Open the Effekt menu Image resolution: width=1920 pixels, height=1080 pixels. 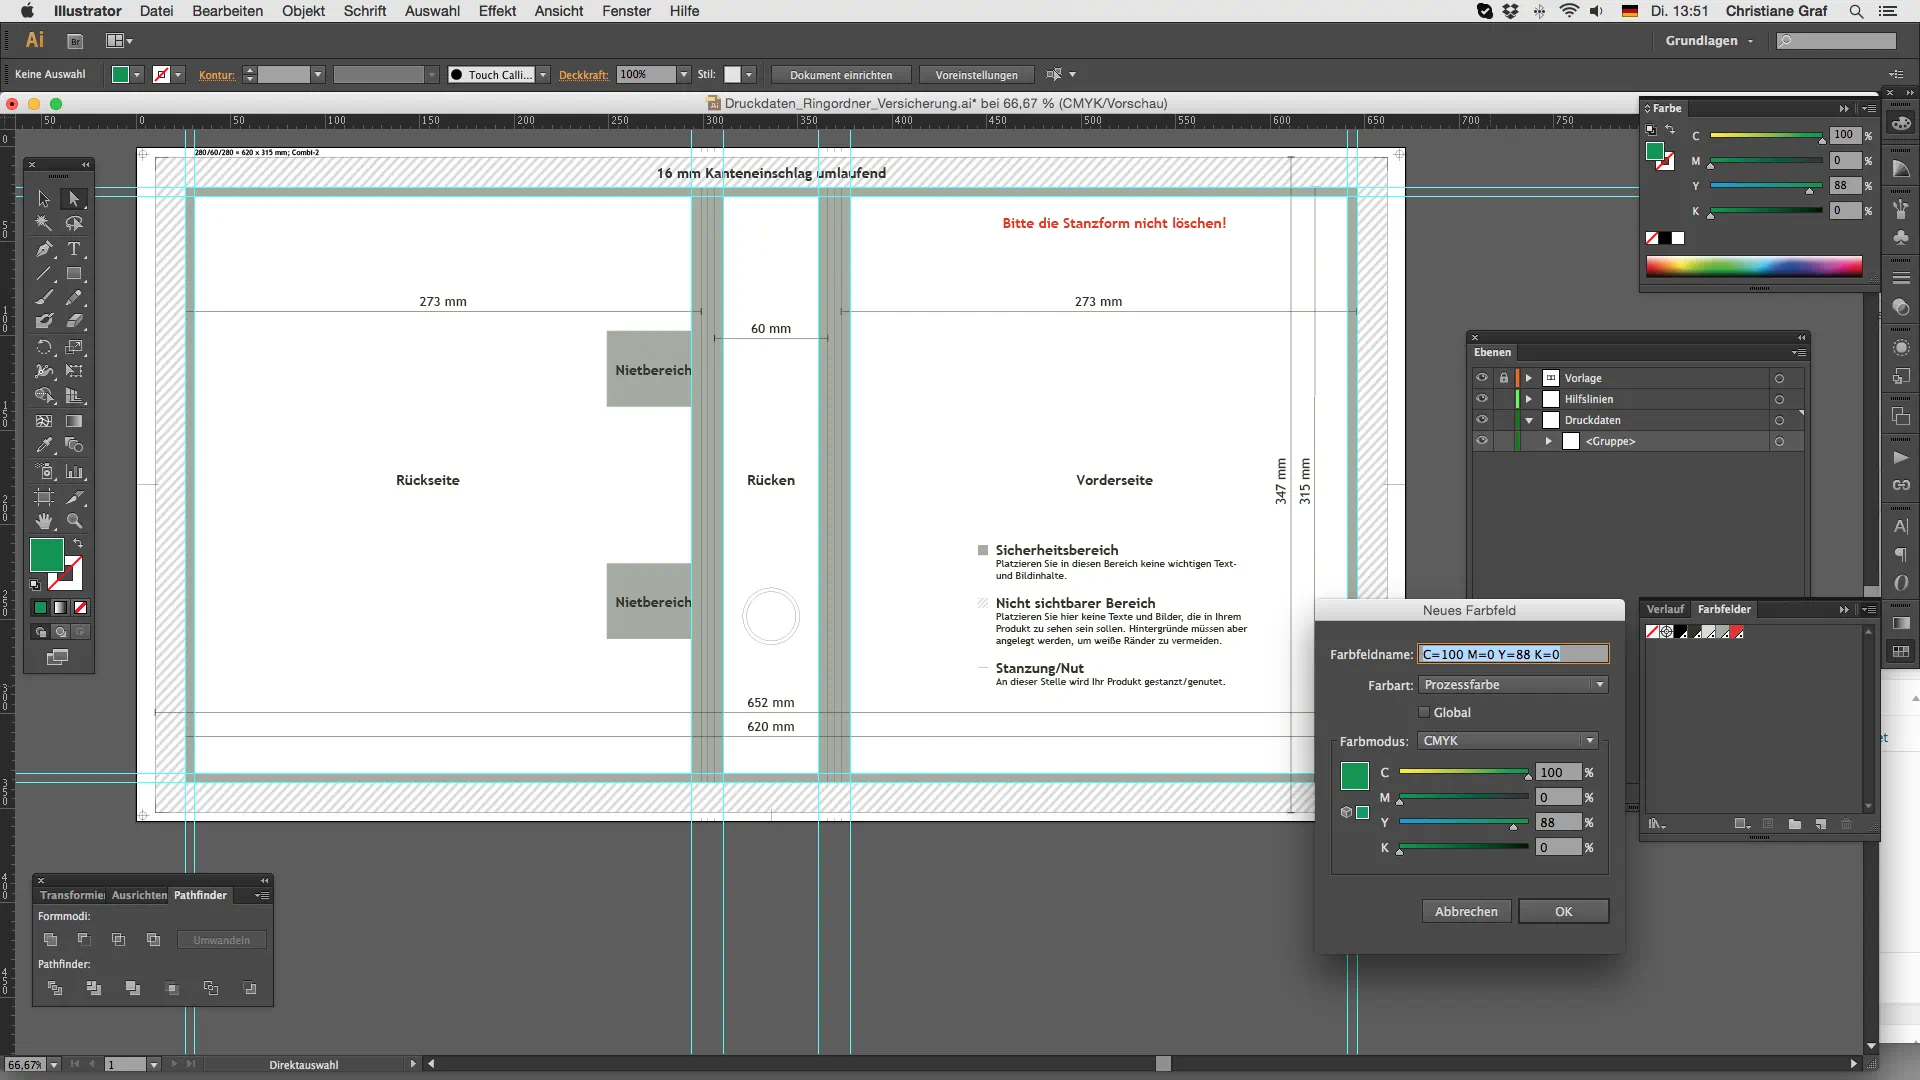tap(497, 11)
